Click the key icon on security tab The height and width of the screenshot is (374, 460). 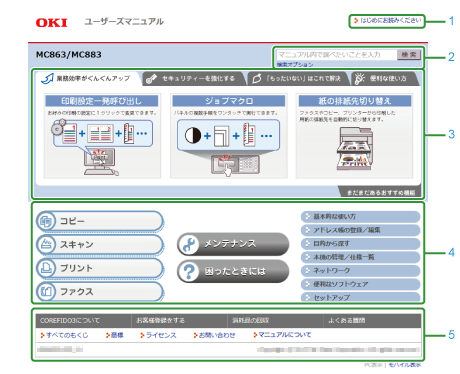click(x=152, y=79)
